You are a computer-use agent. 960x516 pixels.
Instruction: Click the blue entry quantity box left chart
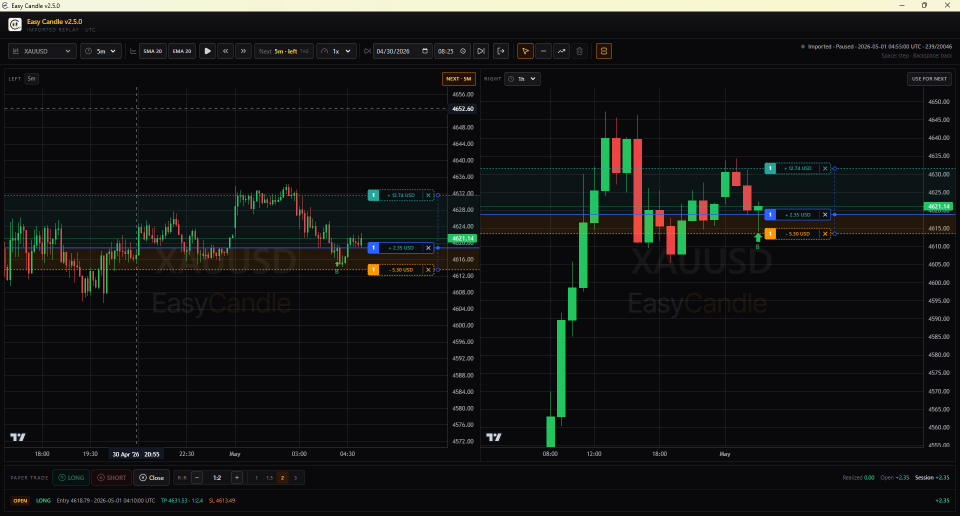373,248
